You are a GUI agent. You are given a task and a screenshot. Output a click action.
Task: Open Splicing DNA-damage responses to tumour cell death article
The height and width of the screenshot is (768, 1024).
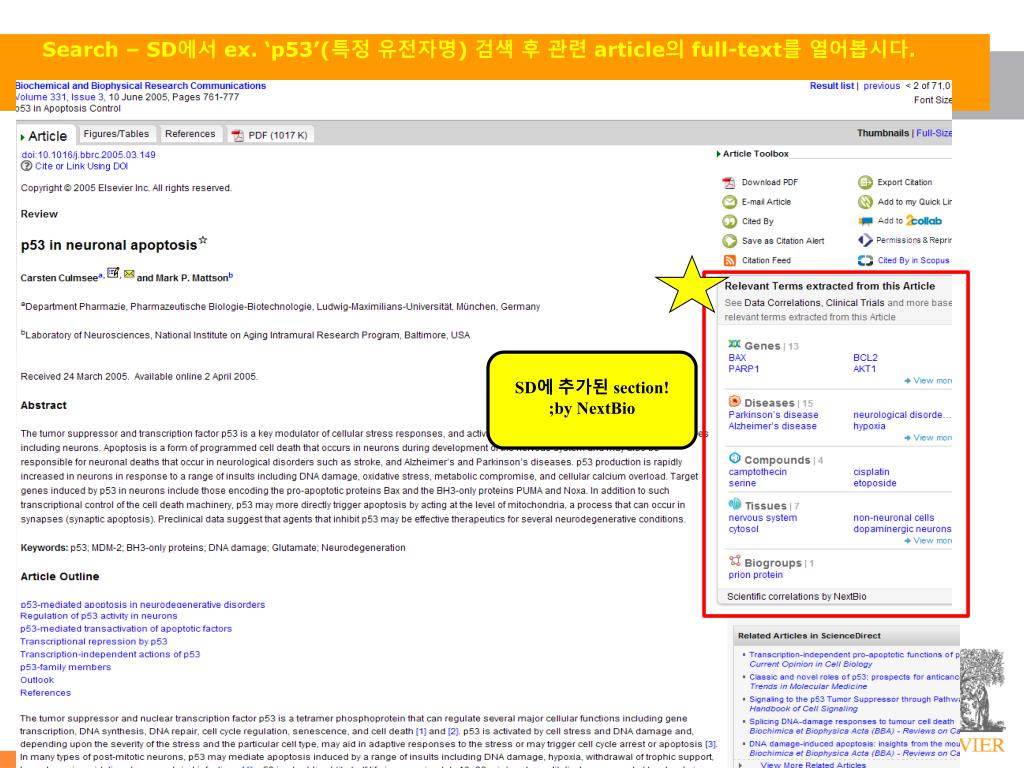[x=852, y=722]
